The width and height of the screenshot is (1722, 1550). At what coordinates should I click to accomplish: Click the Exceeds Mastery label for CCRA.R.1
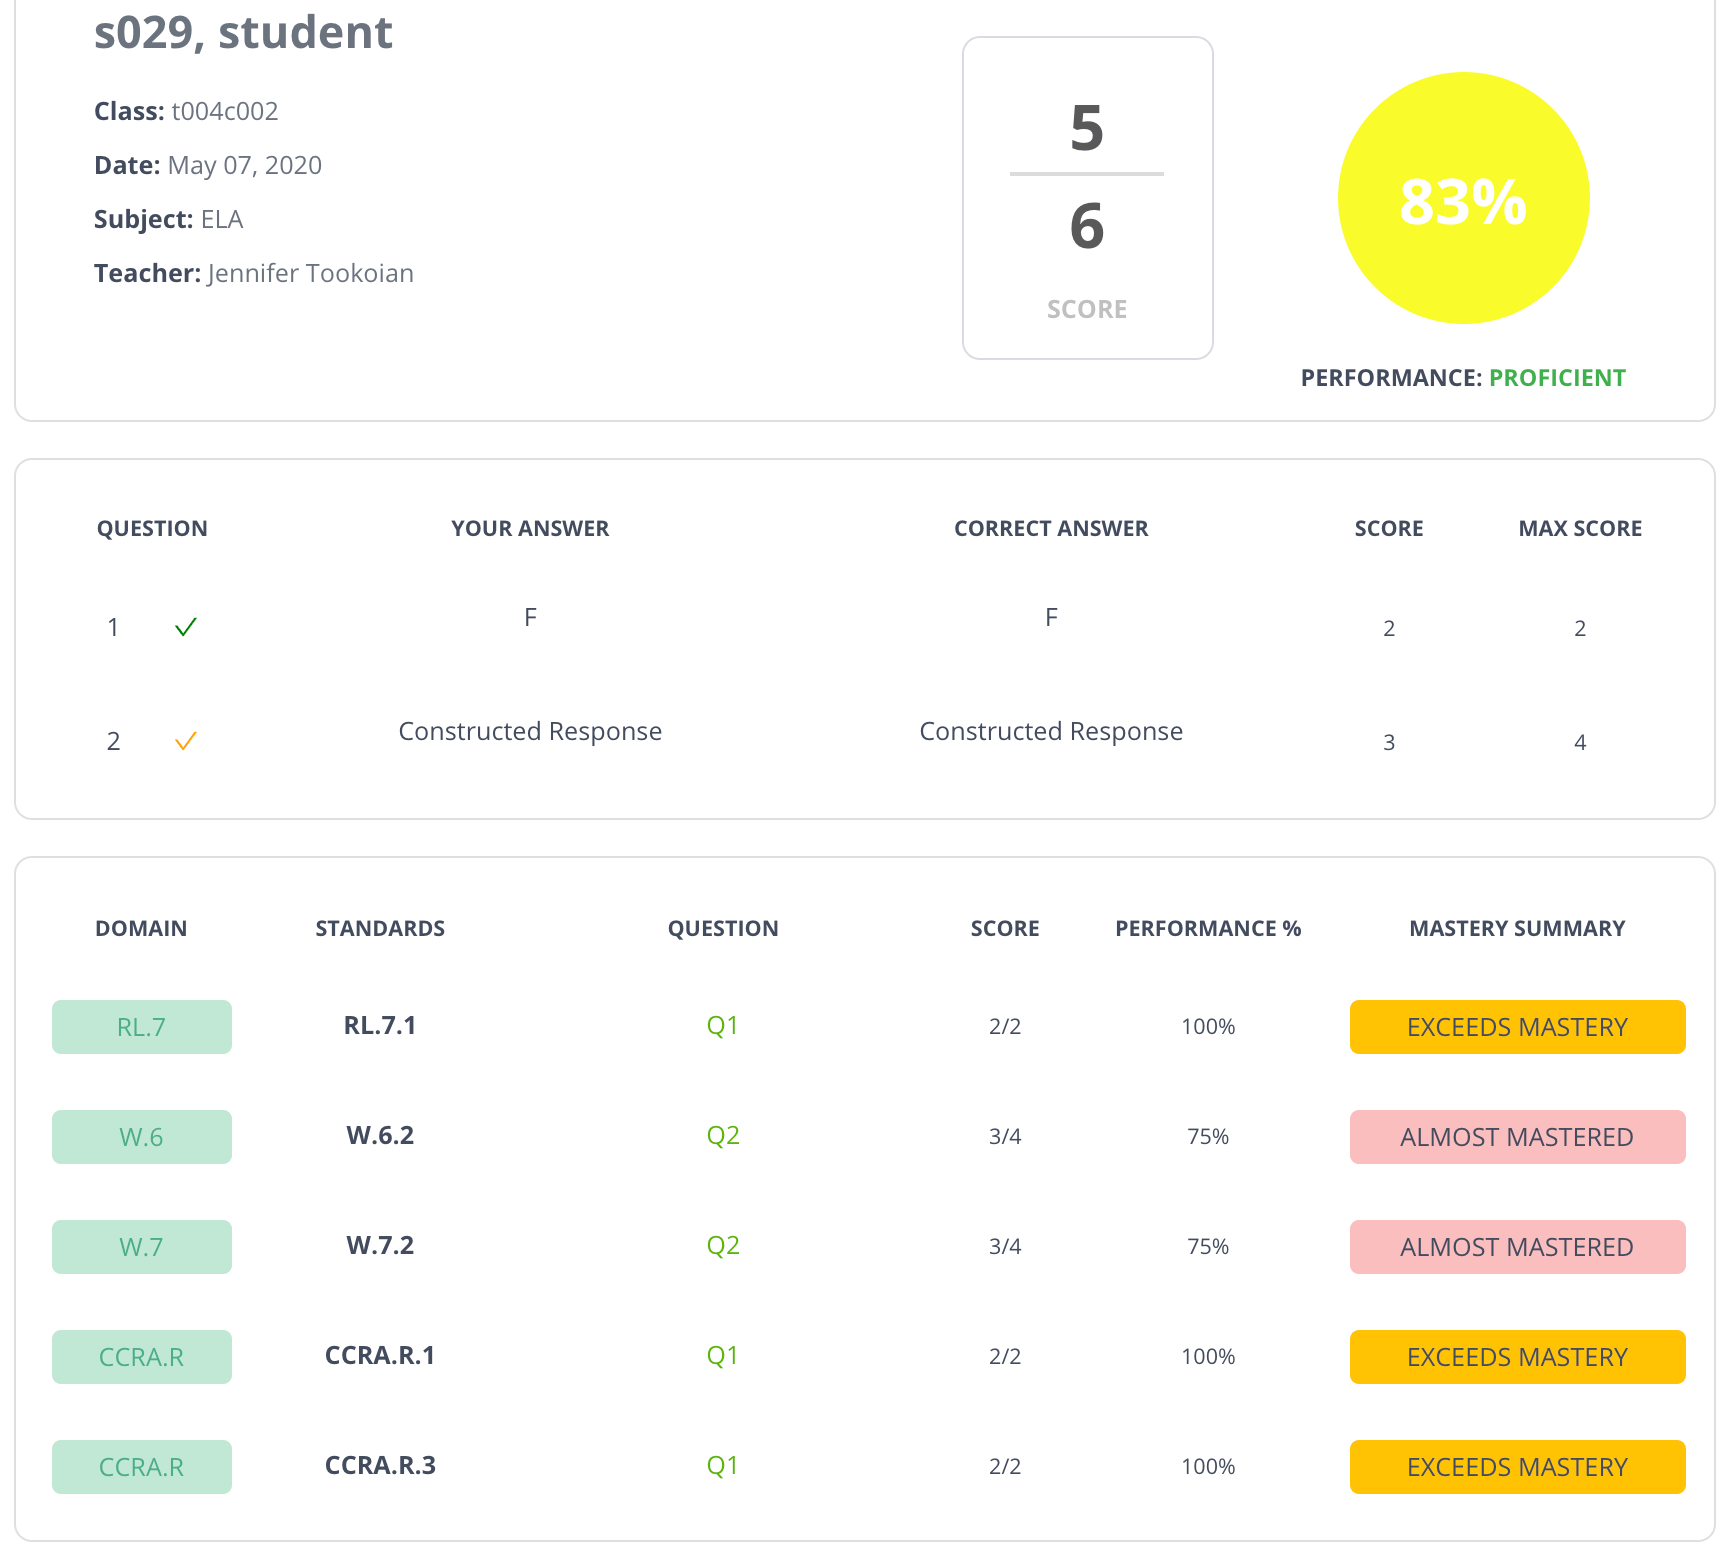point(1518,1357)
